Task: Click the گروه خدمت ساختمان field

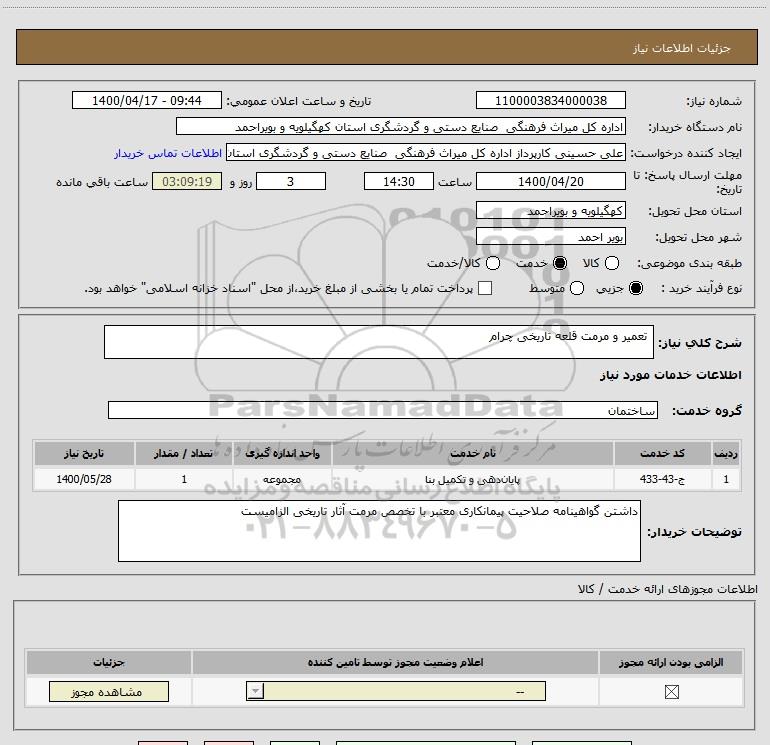Action: (x=383, y=411)
